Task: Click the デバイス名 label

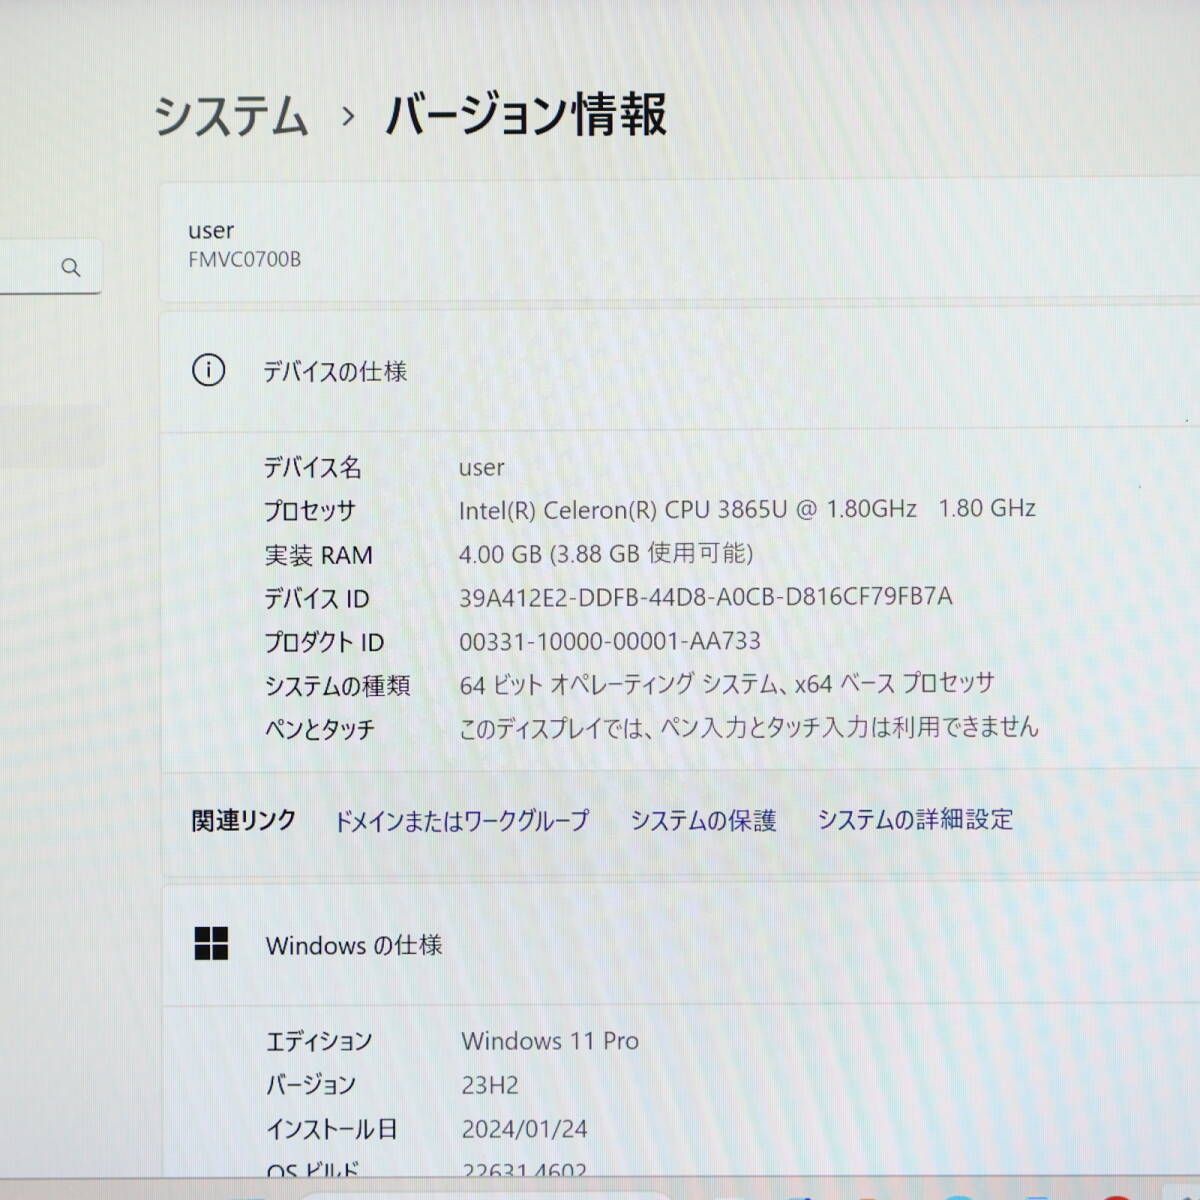Action: point(313,467)
